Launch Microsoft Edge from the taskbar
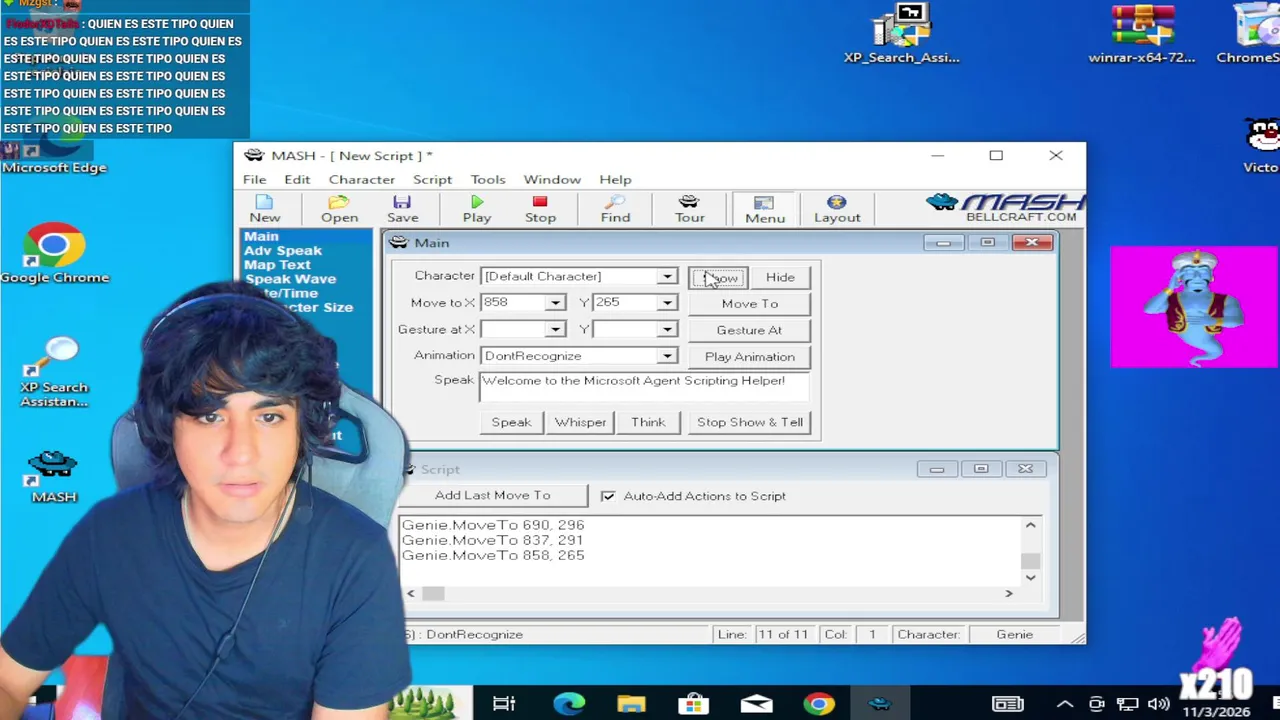Screen dimensions: 1280x720 (x=569, y=704)
